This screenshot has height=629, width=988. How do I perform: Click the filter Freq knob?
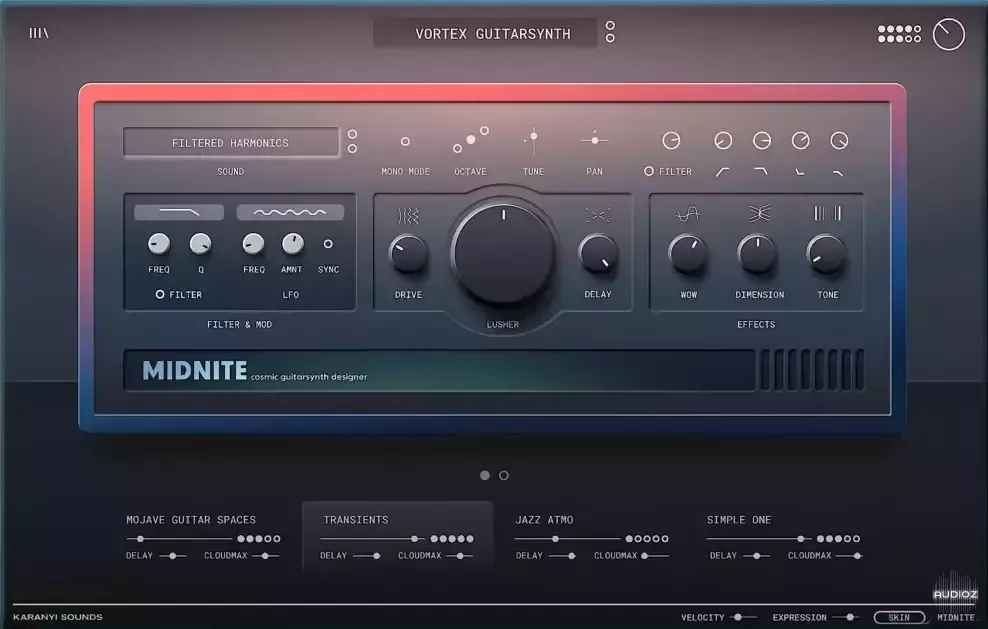click(x=159, y=244)
